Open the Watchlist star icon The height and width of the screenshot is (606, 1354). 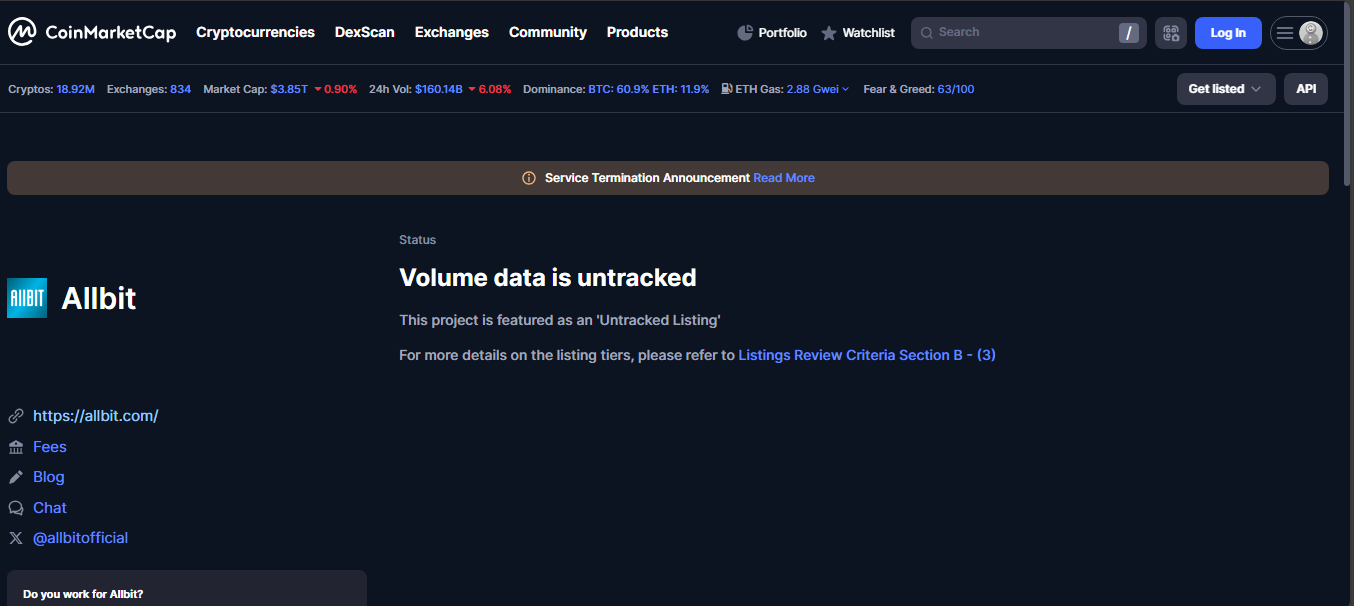tap(829, 33)
